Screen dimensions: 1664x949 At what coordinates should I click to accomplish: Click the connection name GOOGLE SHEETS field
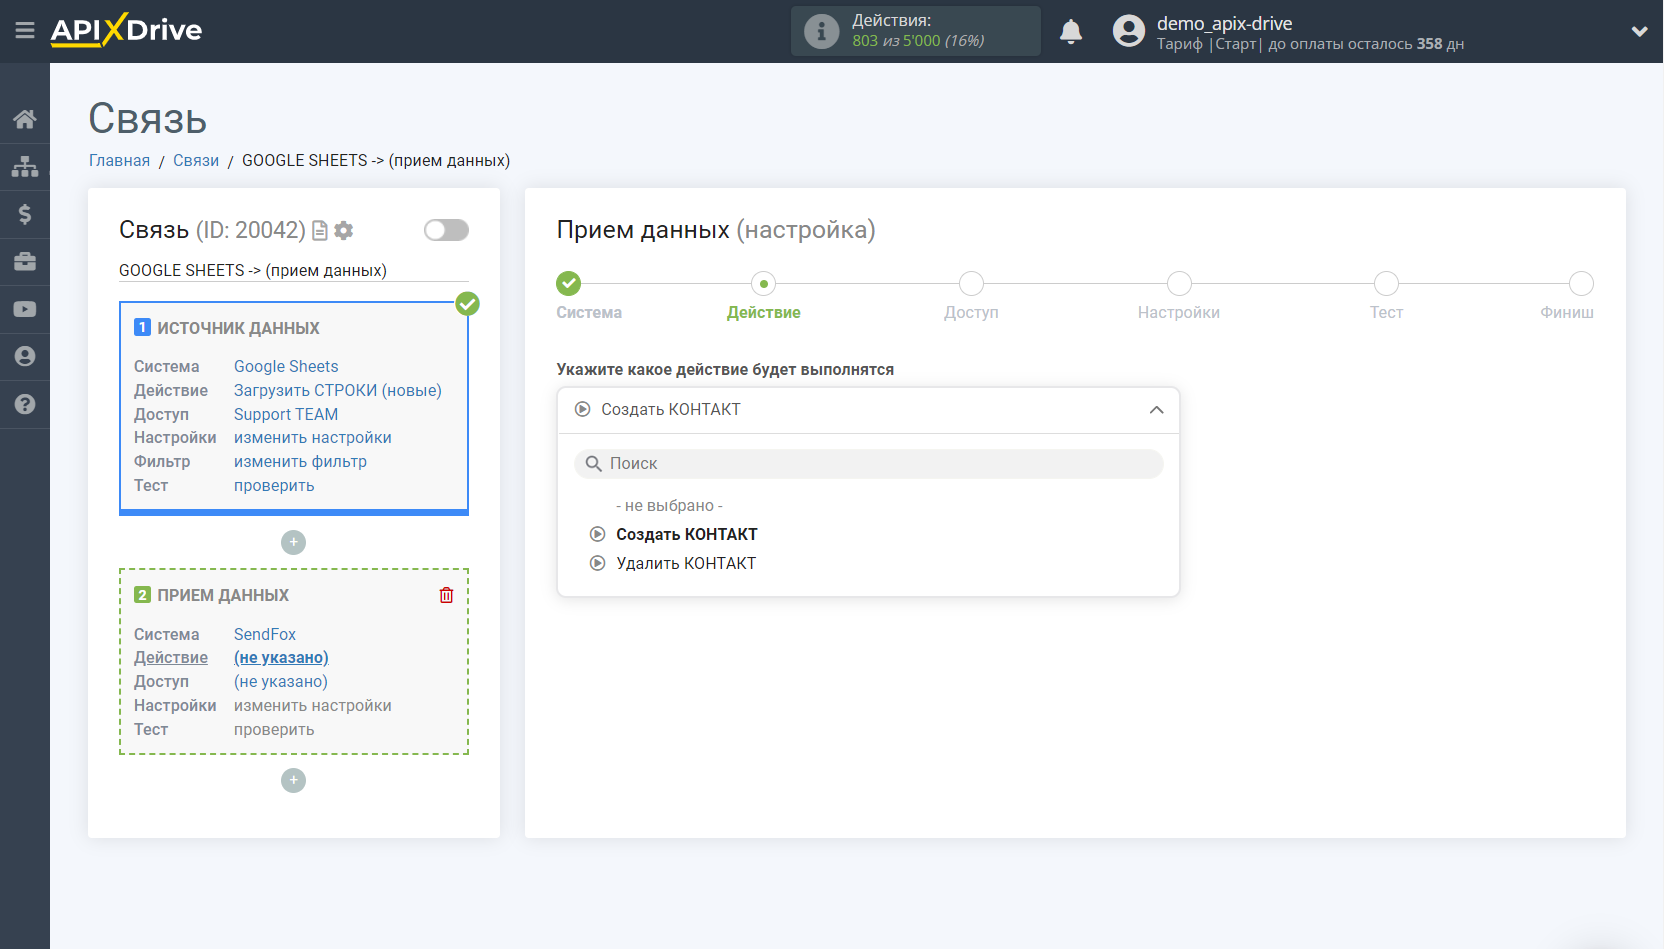point(293,271)
